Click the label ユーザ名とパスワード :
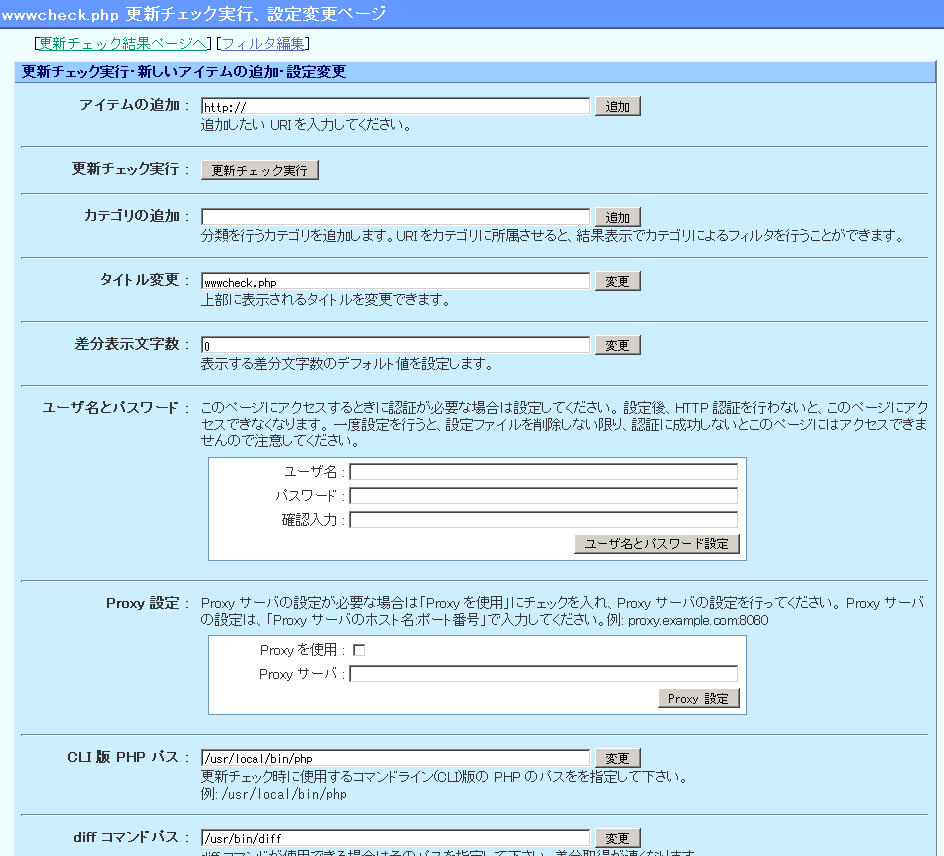Viewport: 944px width, 856px height. (116, 408)
